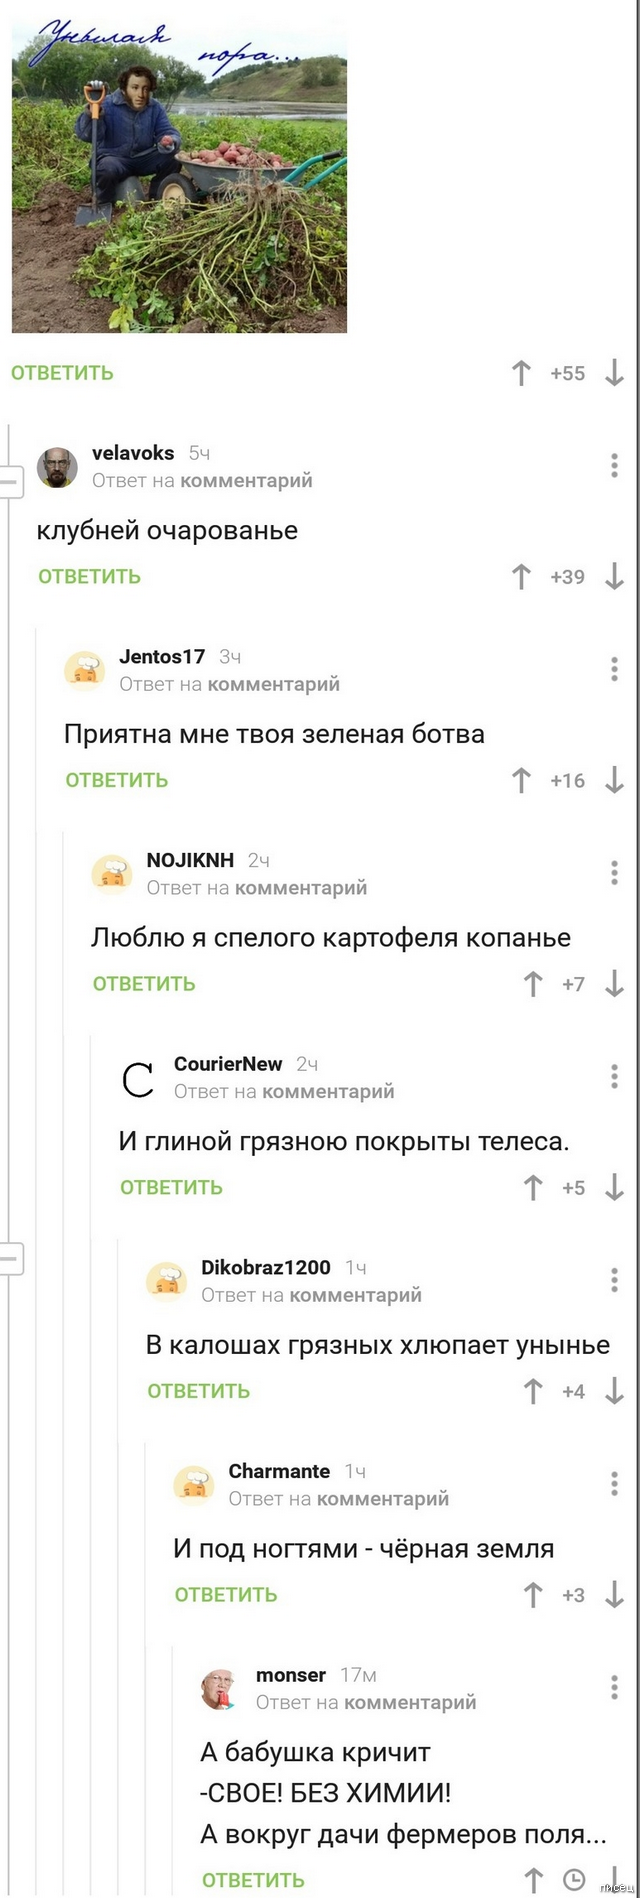This screenshot has height=1898, width=640.
Task: Open three-dot menu on velavoks comment
Action: pos(614,465)
